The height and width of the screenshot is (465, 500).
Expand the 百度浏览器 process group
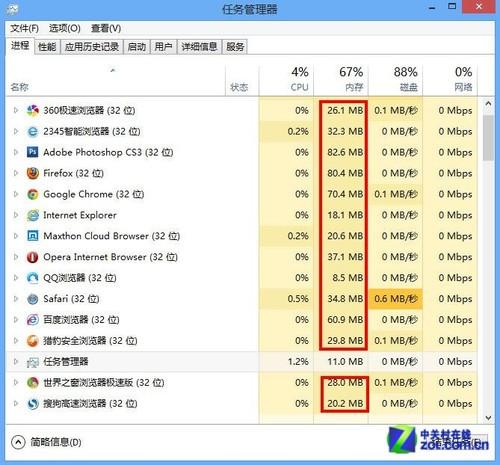coord(16,320)
